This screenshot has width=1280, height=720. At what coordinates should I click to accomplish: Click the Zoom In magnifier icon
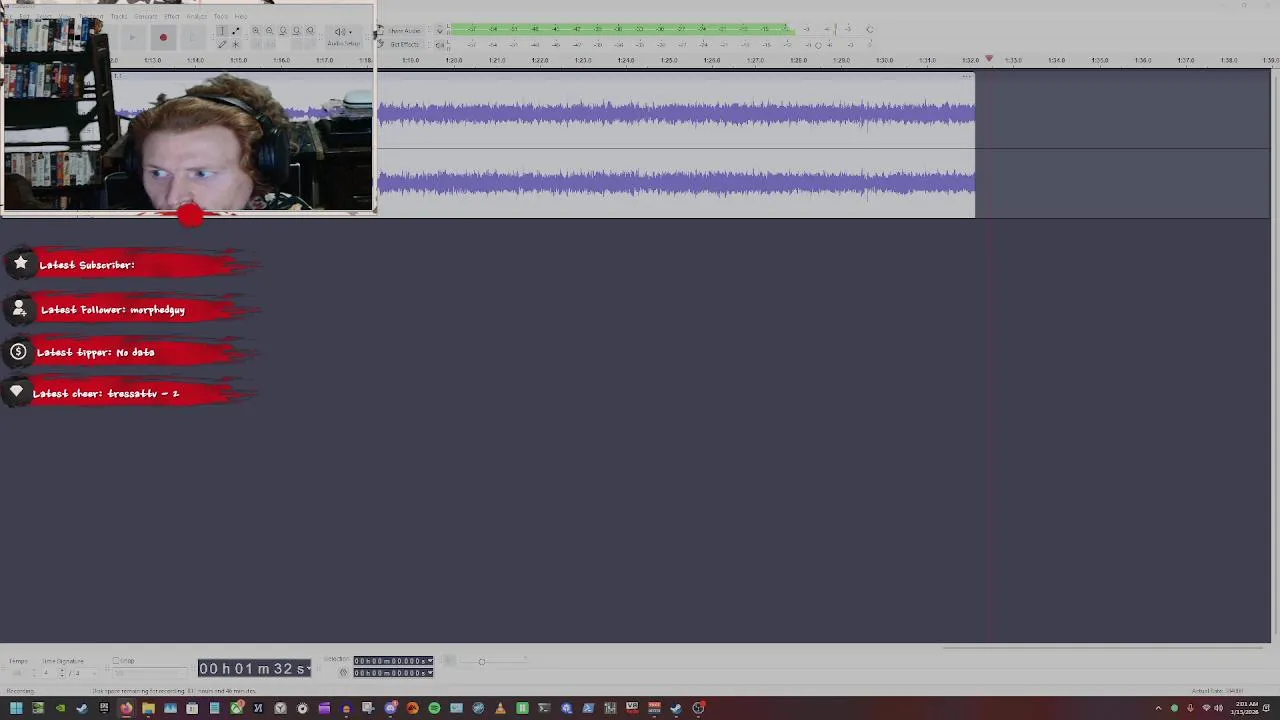click(256, 31)
